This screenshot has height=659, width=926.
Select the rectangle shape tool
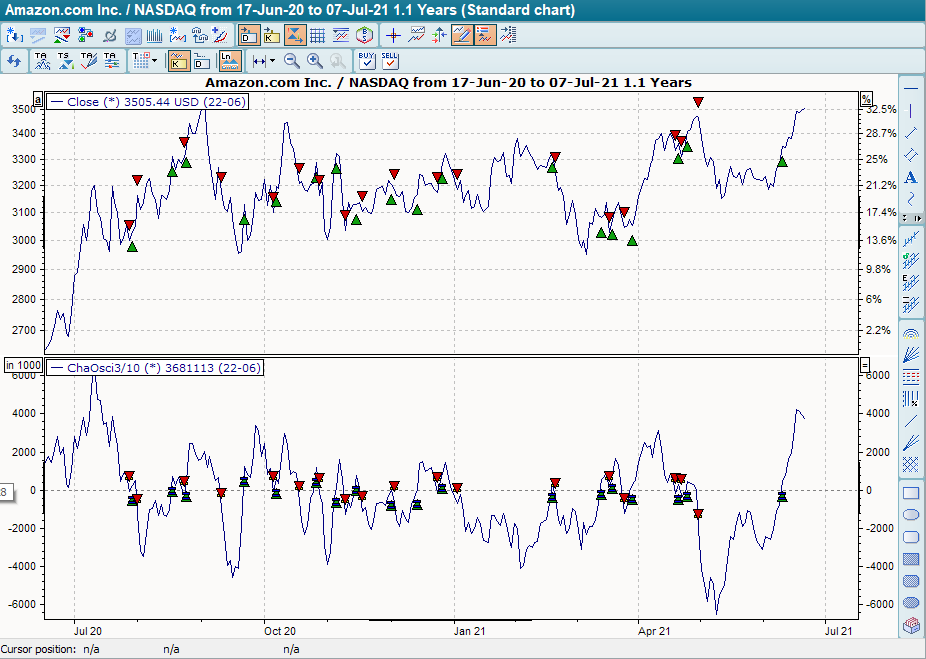coord(911,492)
